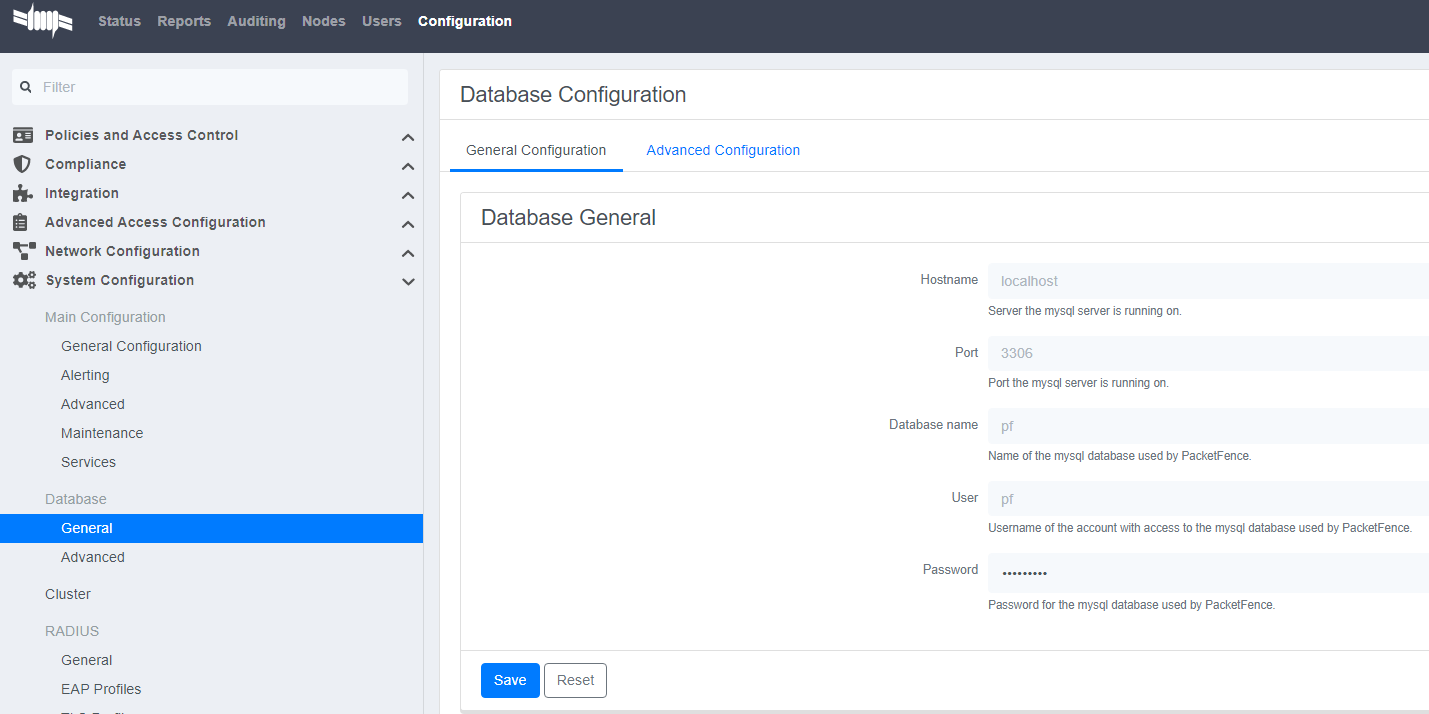The height and width of the screenshot is (714, 1429).
Task: Open the Nodes page in top navigation
Action: pyautogui.click(x=323, y=21)
